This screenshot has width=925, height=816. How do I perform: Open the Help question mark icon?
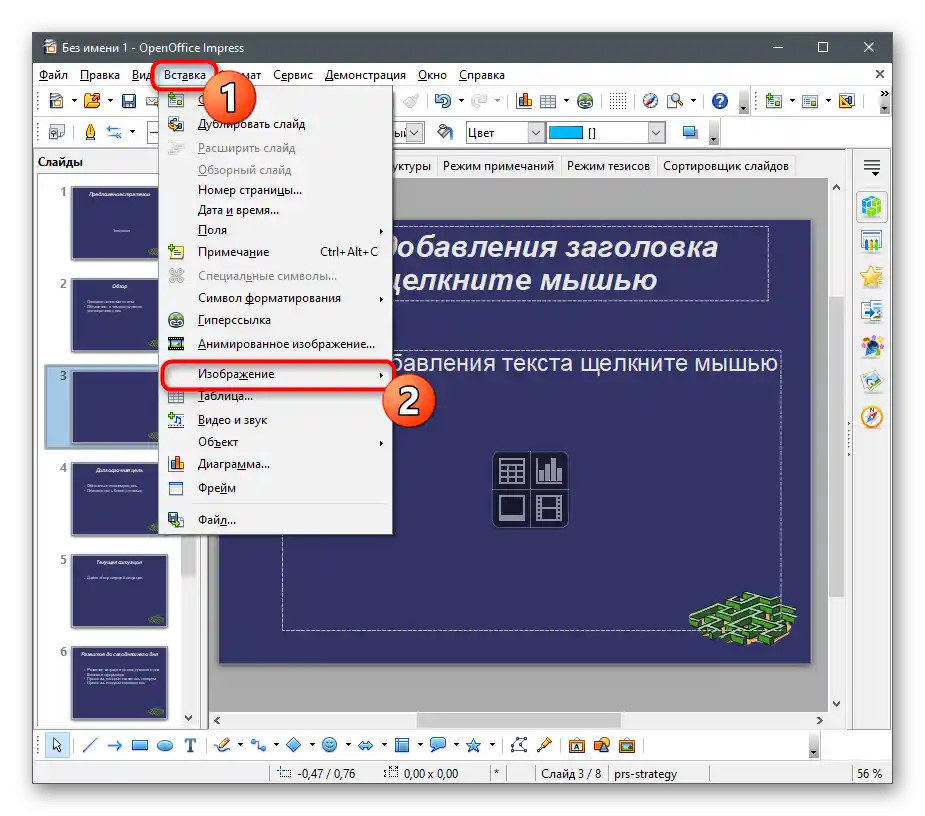click(720, 101)
